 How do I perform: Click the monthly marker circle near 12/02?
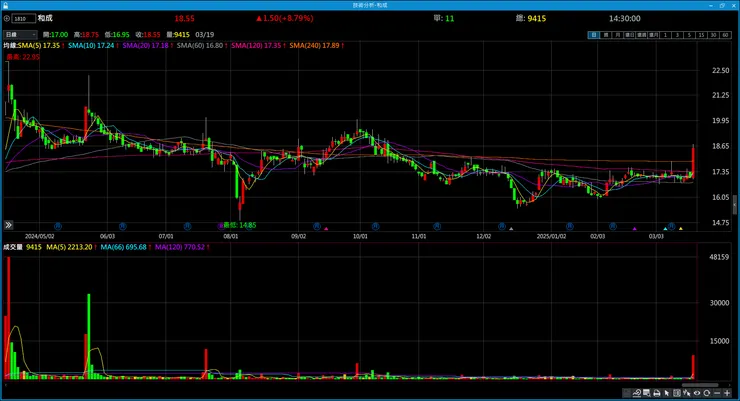(x=502, y=226)
